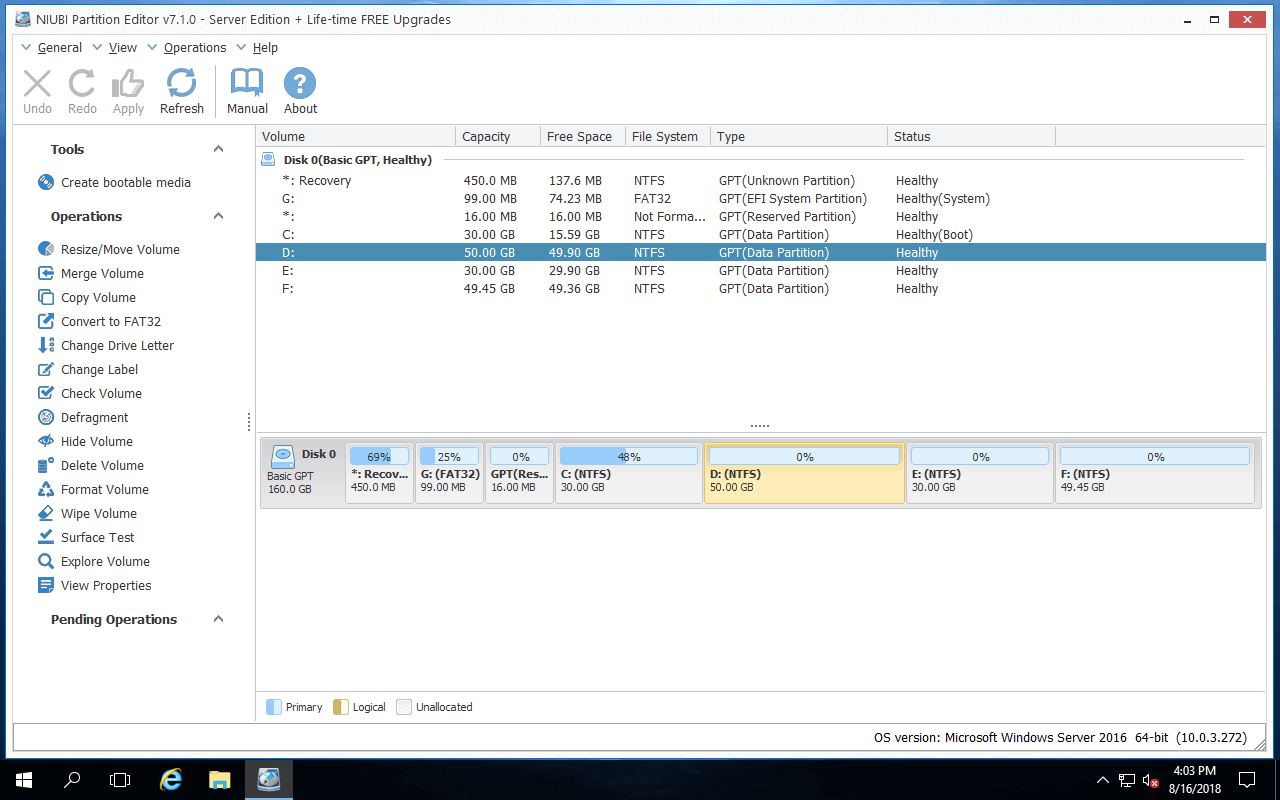The height and width of the screenshot is (800, 1280).
Task: Collapse the Operations panel
Action: [218, 216]
